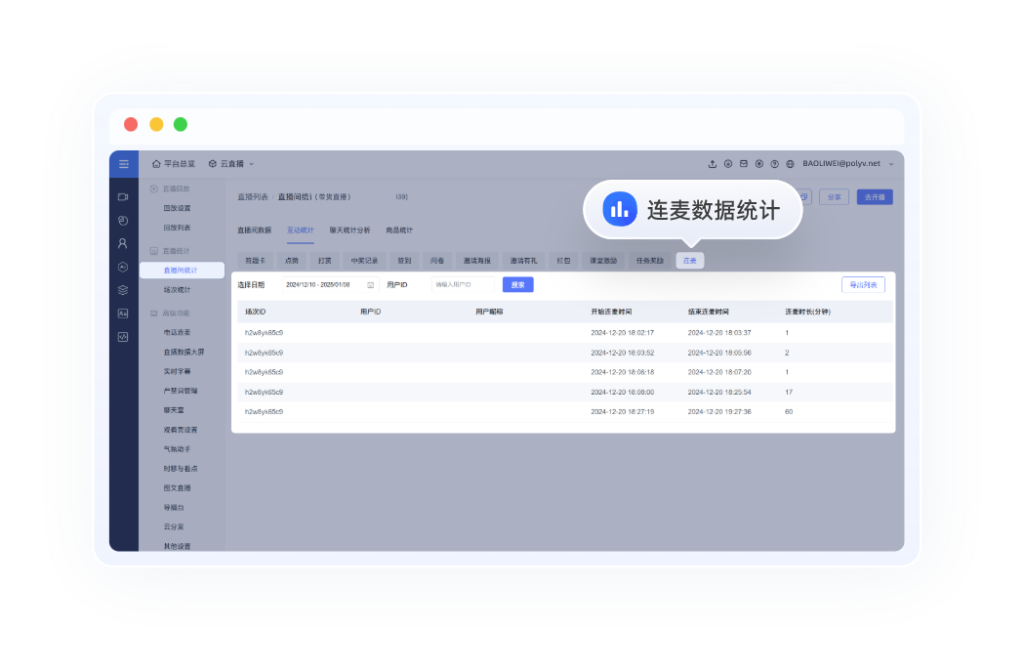Open the video camera sidebar icon
Screen dimensions: 1024x670
pyautogui.click(x=123, y=197)
